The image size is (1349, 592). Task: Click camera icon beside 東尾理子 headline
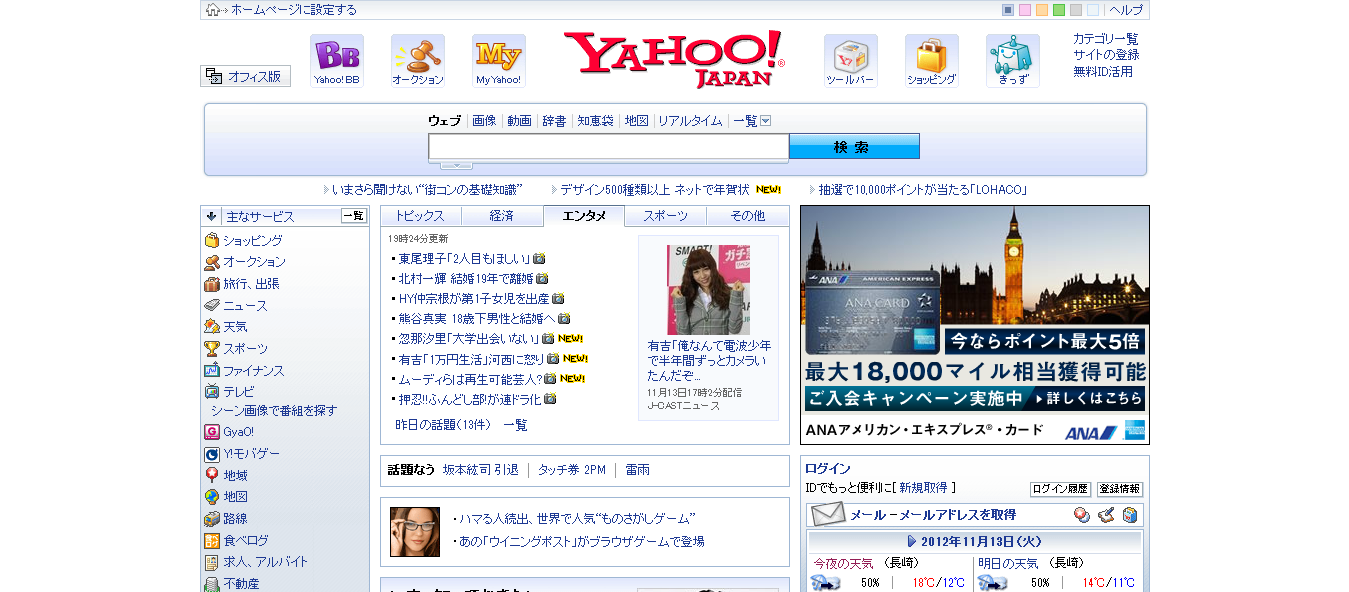[539, 258]
